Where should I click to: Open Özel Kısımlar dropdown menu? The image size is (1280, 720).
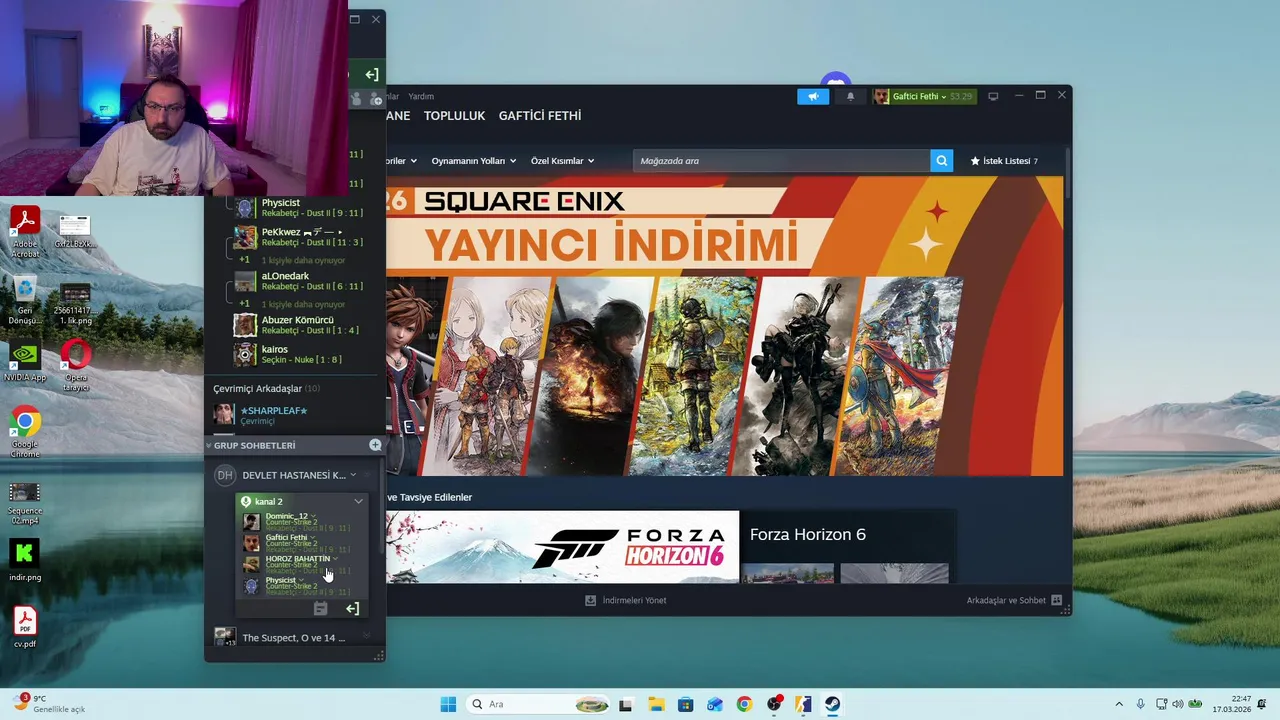point(562,160)
